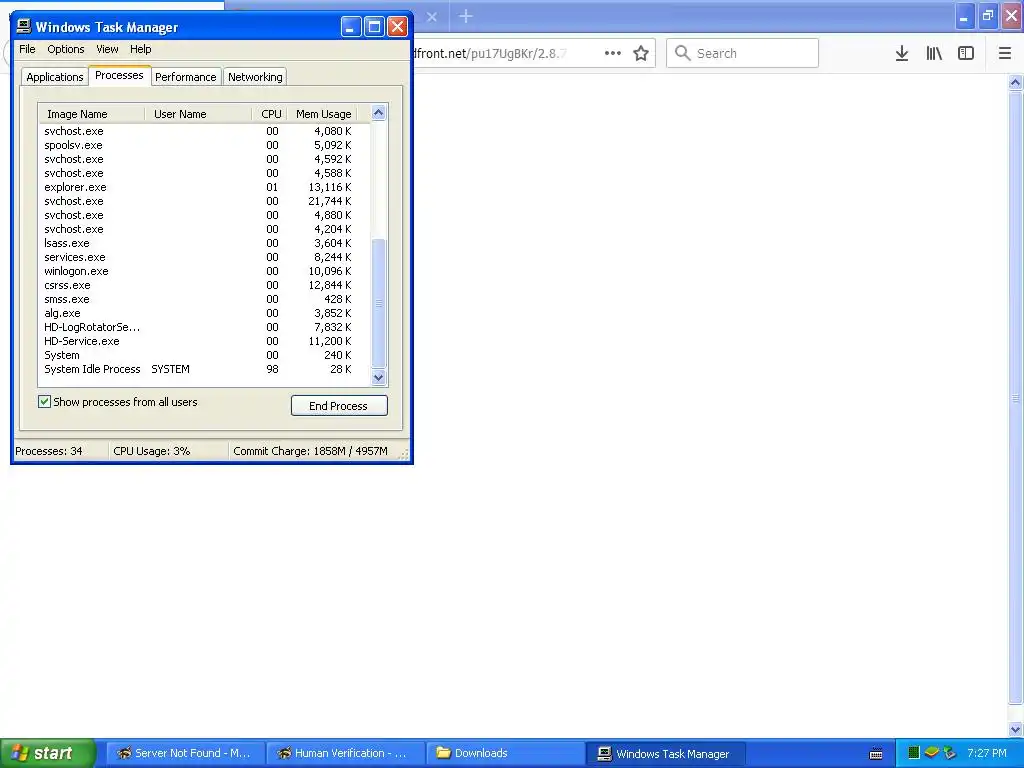Select the Processes tab

click(119, 75)
